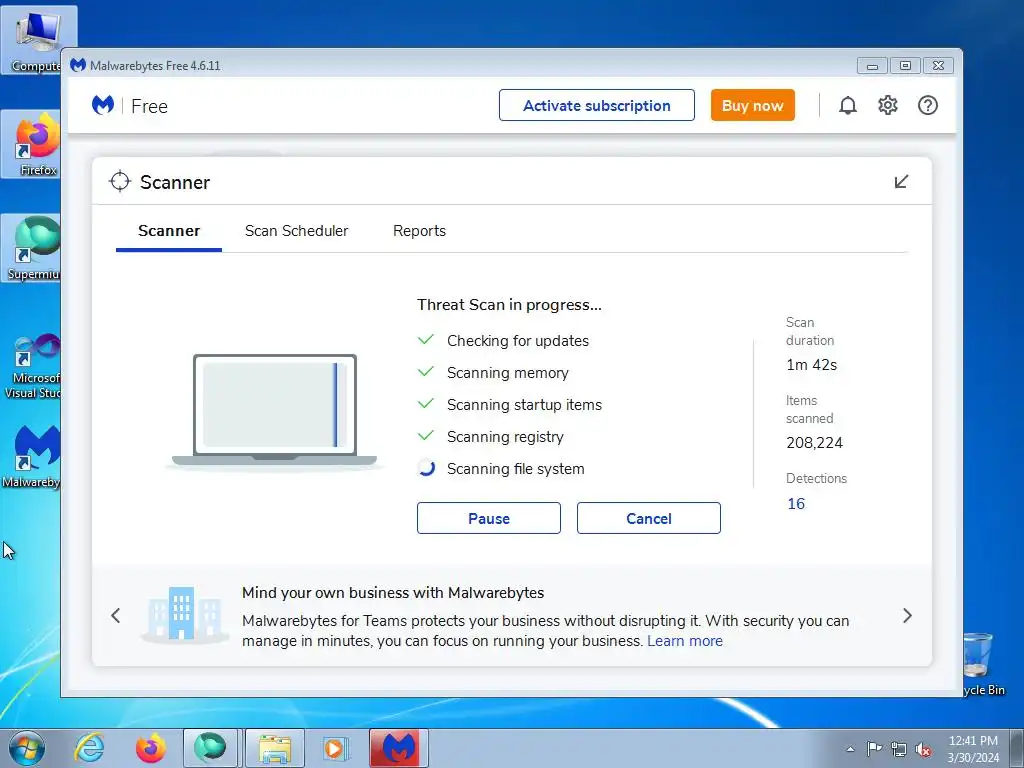Click the Malwarebytes title bar logo
Image resolution: width=1024 pixels, height=768 pixels.
pyautogui.click(x=78, y=65)
